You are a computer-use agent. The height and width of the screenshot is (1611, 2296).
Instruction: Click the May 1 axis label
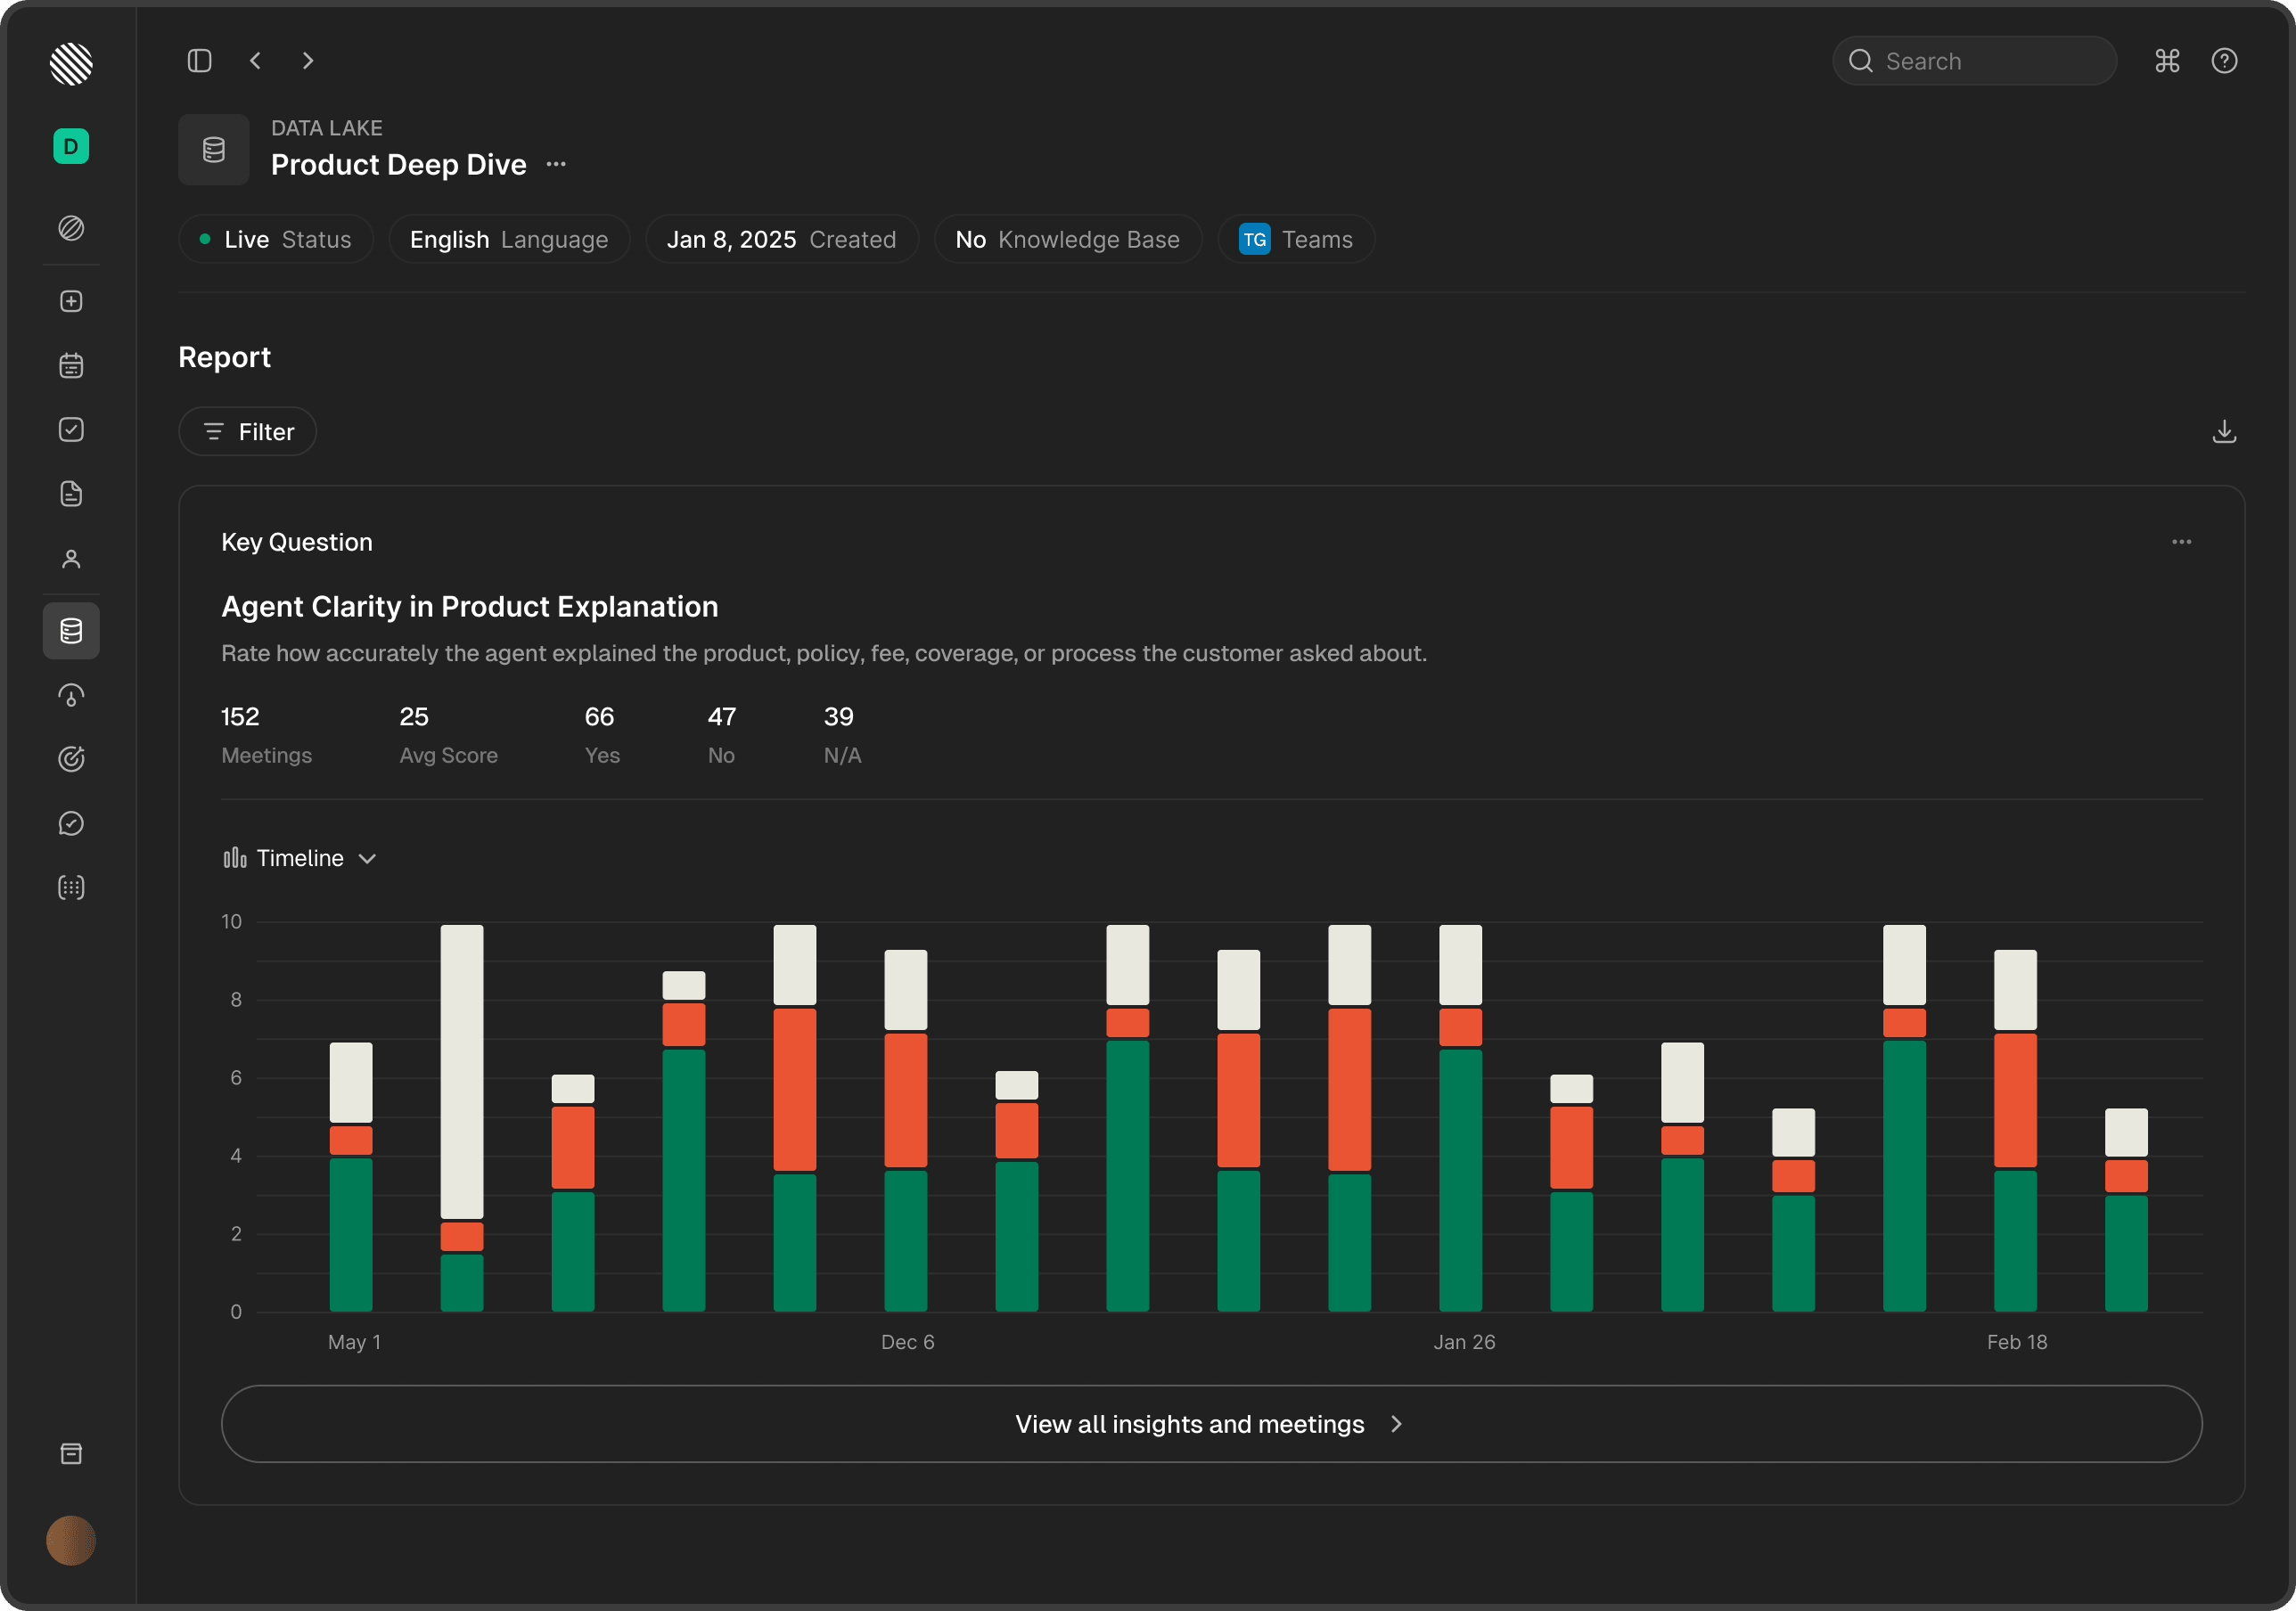(354, 1342)
